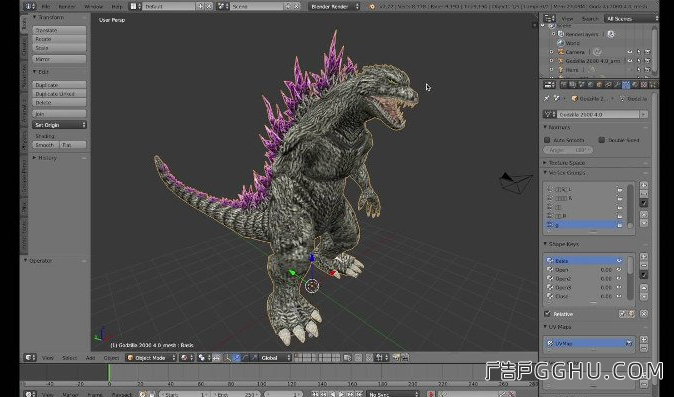Image resolution: width=674 pixels, height=397 pixels.
Task: Click the Mirror button
Action: pyautogui.click(x=59, y=59)
